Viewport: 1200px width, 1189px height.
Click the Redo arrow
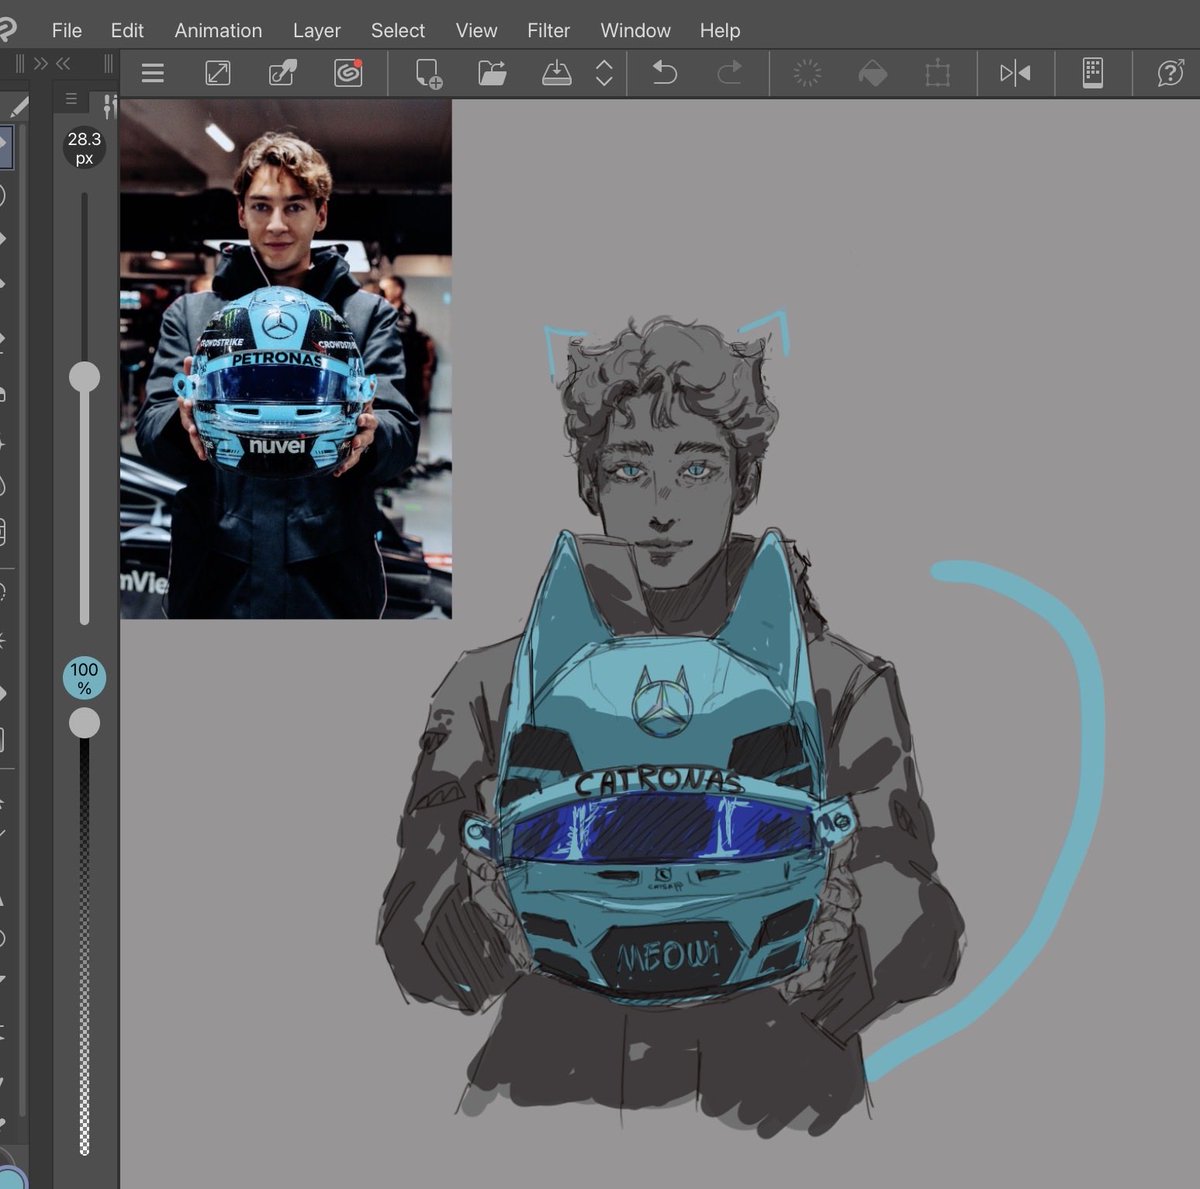pos(730,73)
